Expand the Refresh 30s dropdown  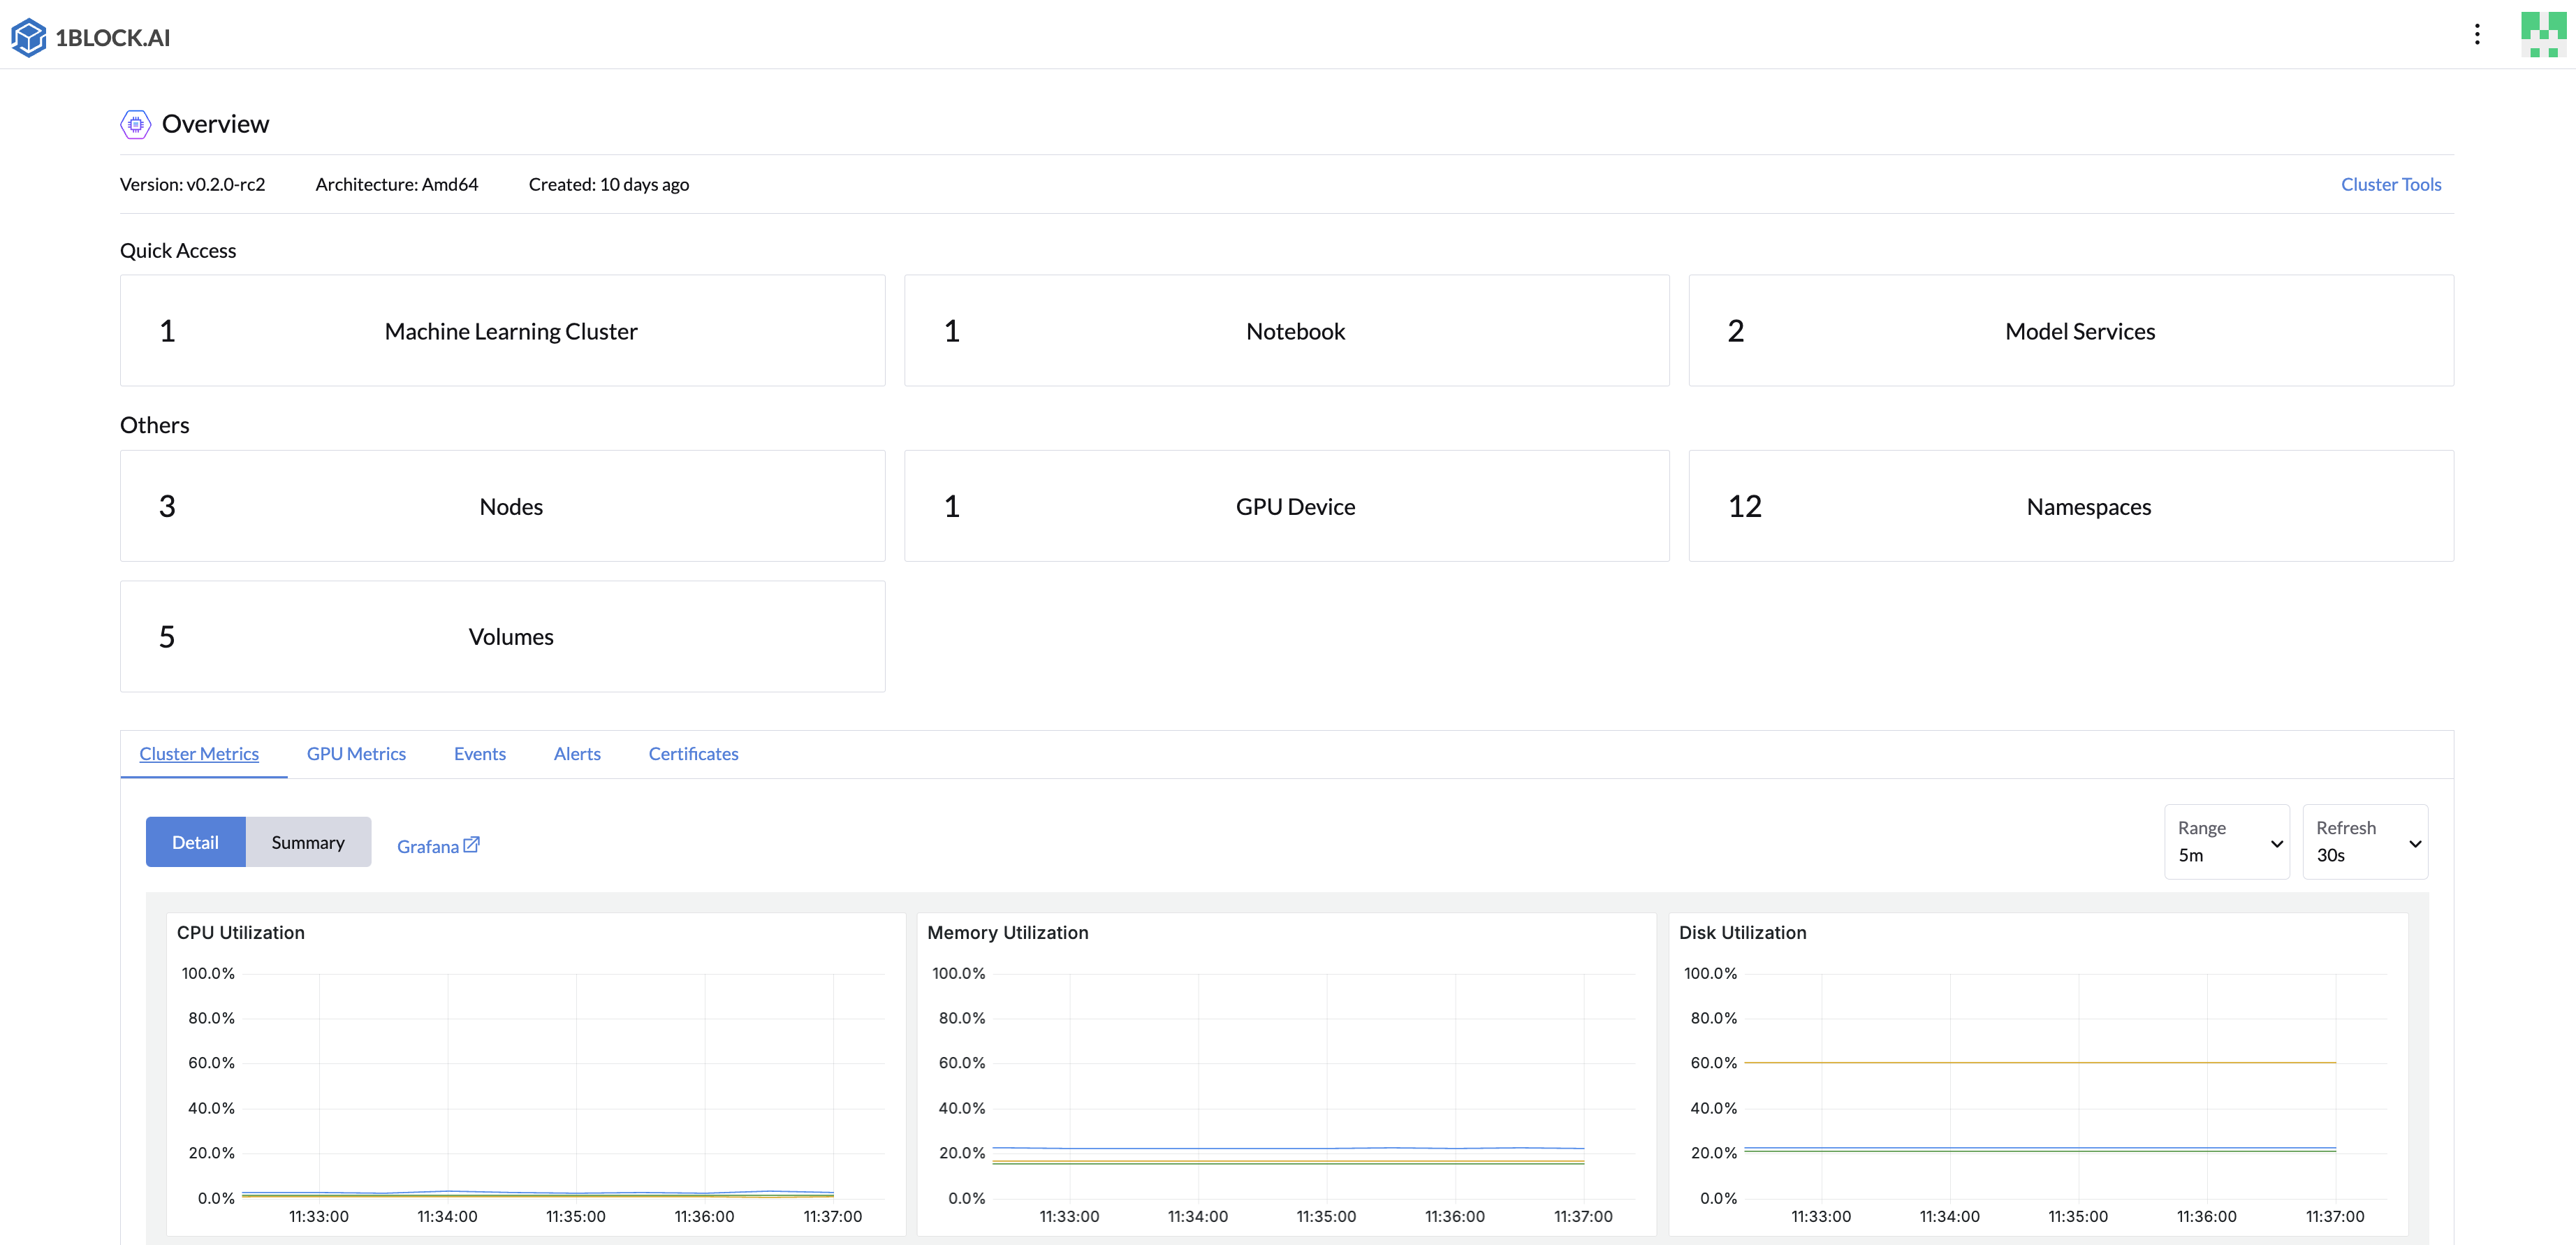click(x=2365, y=842)
